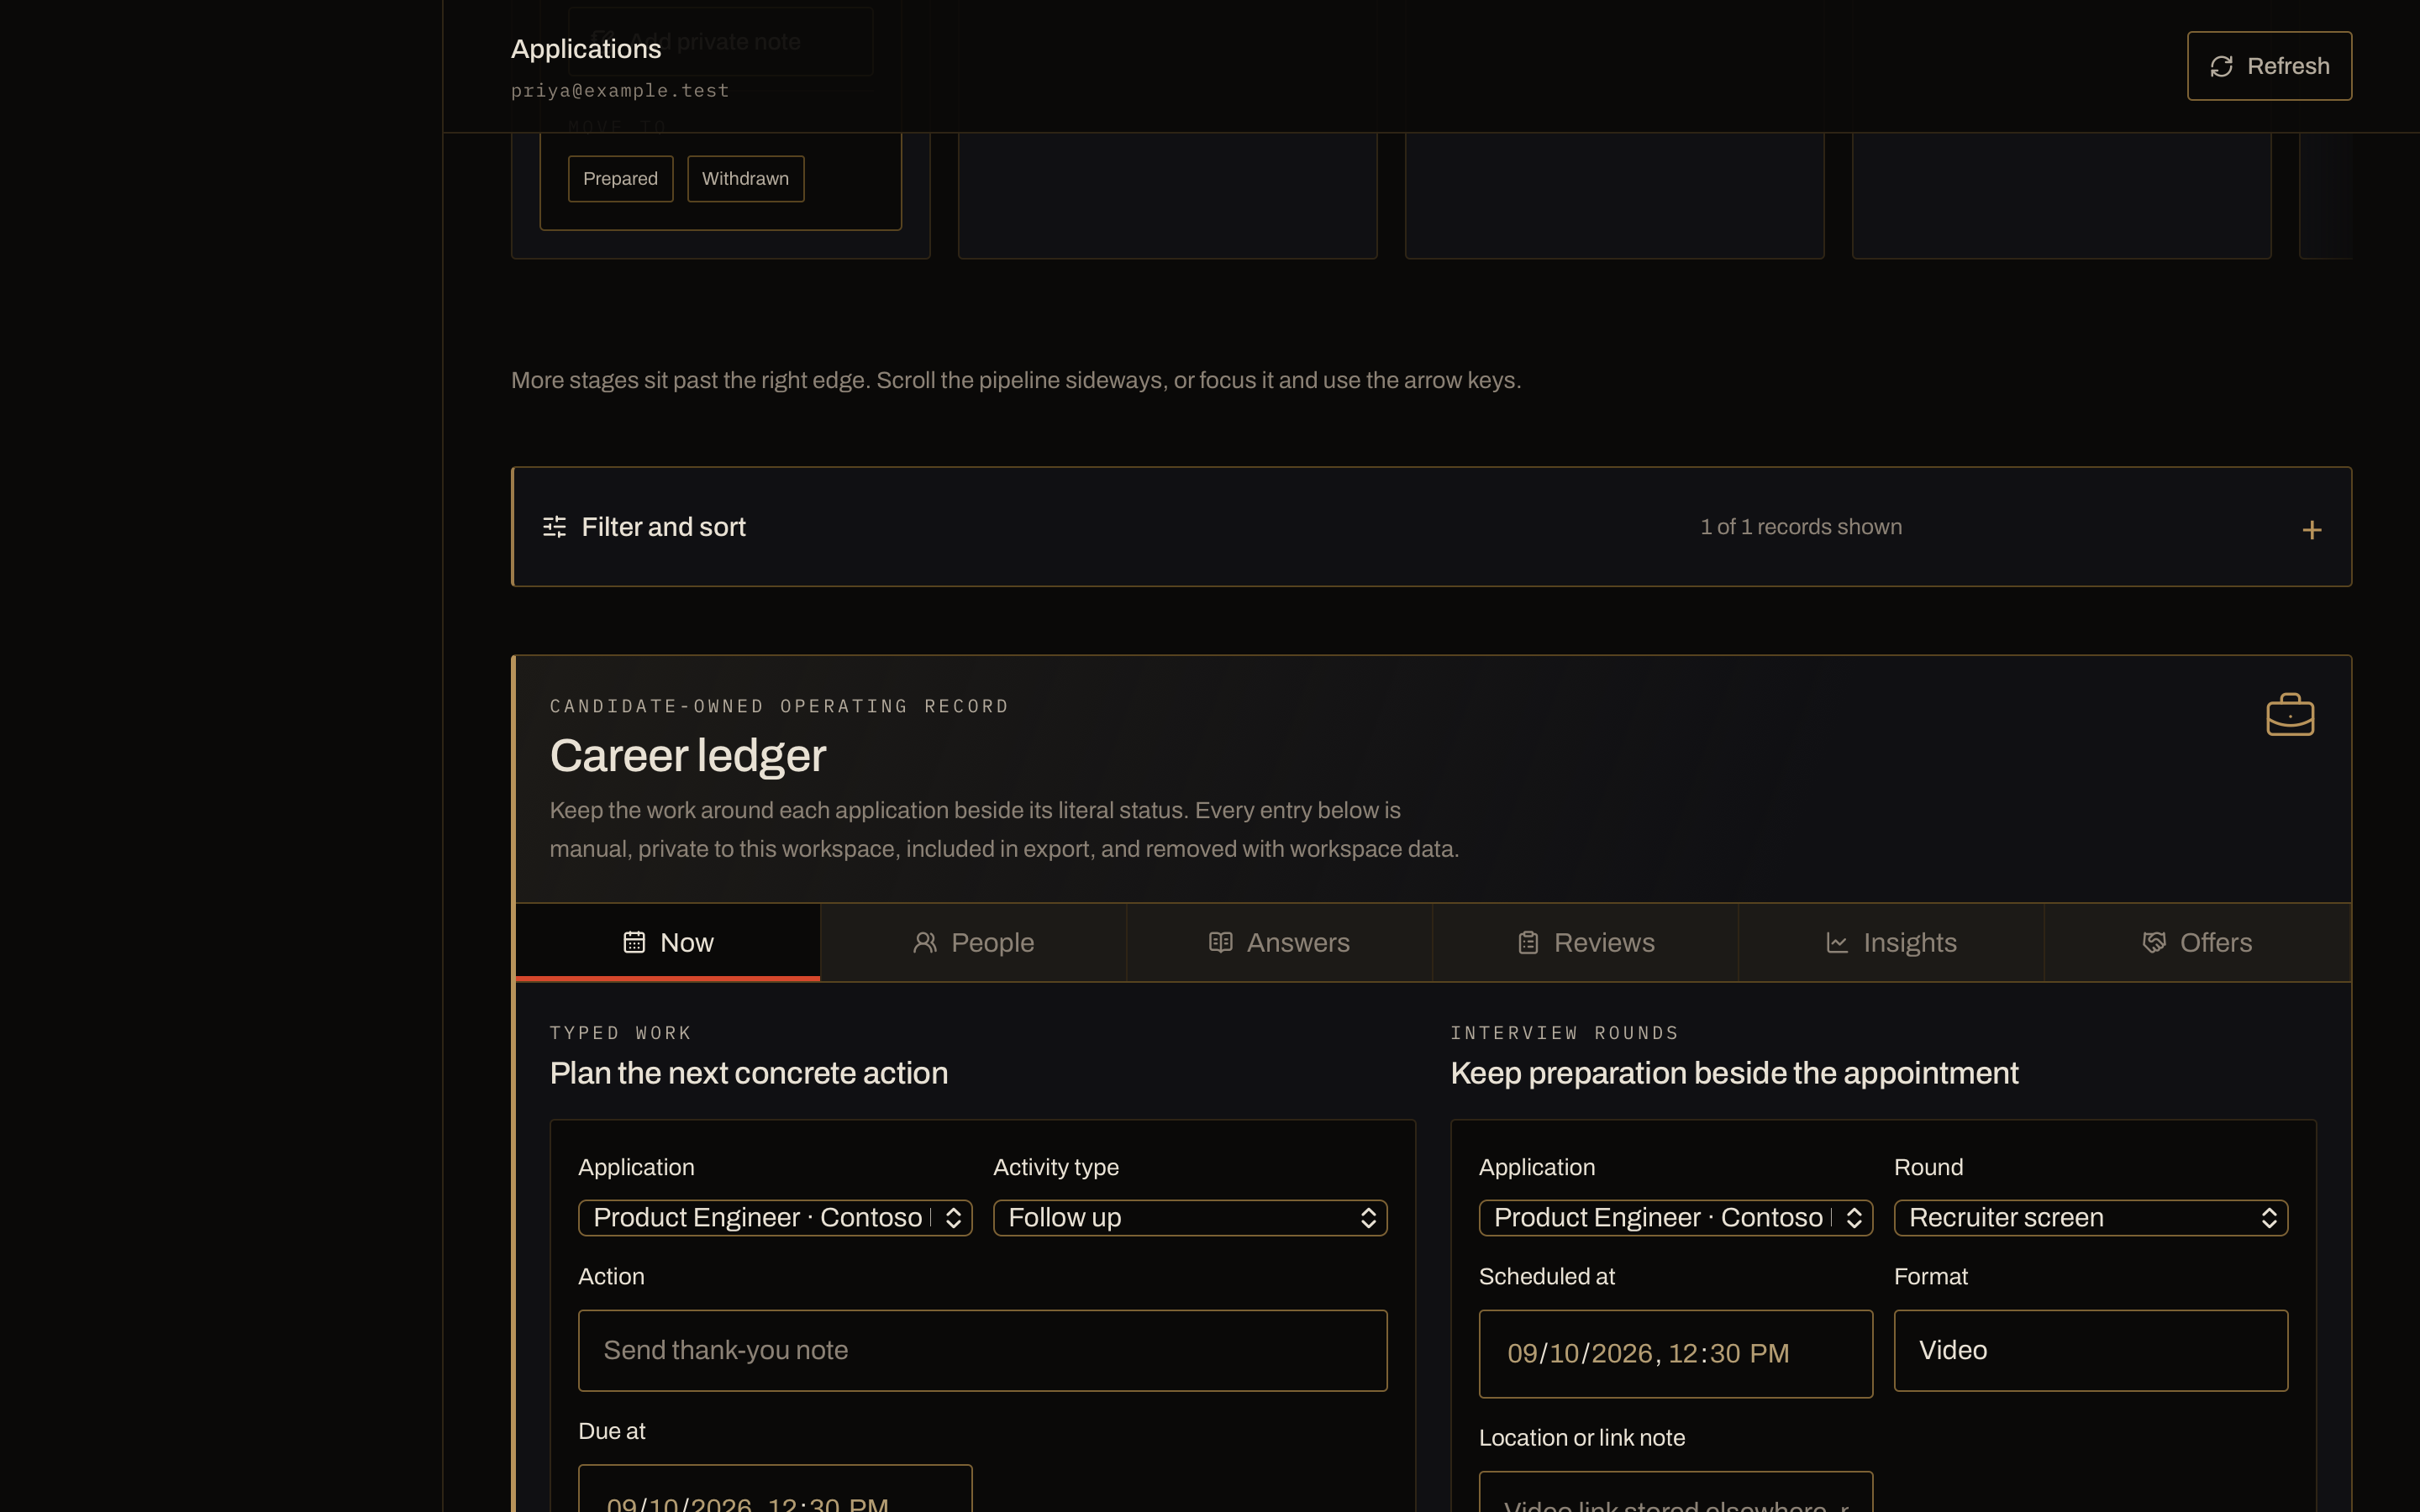Screen dimensions: 2420x1512
Task: Click the Due at date field
Action: coord(775,1489)
